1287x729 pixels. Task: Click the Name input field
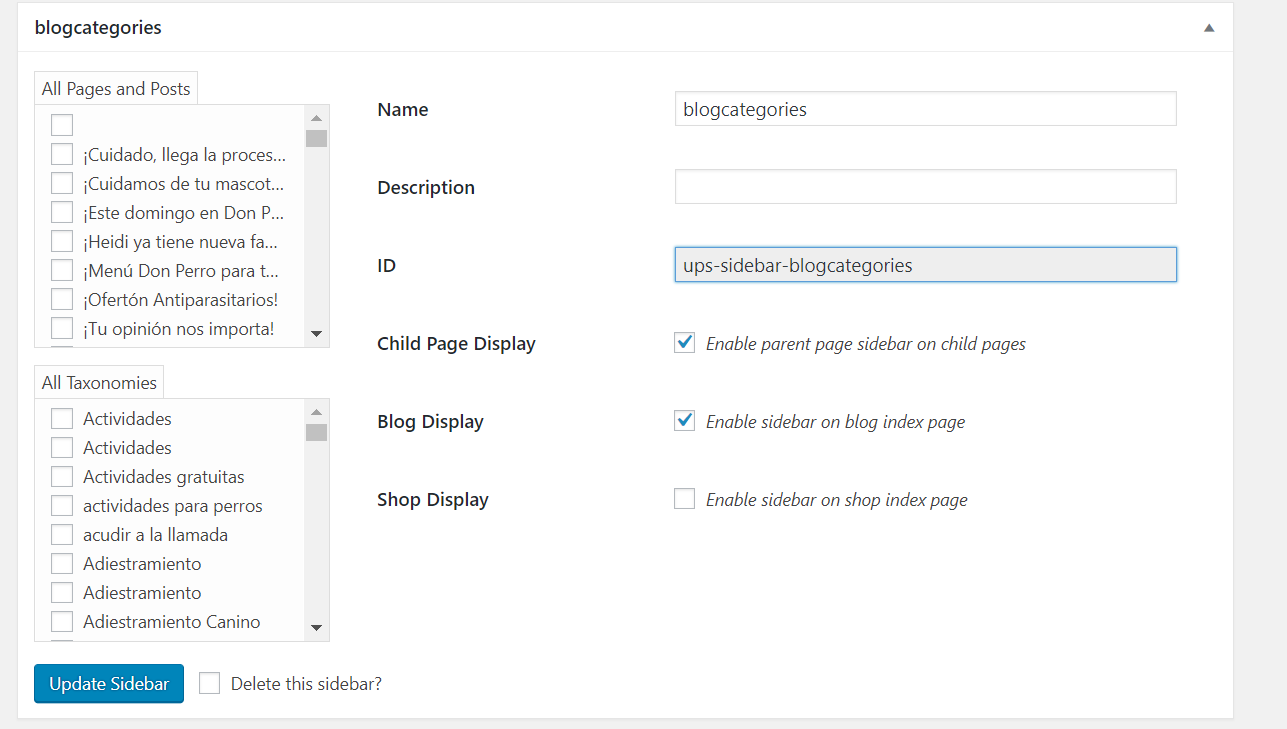coord(925,109)
